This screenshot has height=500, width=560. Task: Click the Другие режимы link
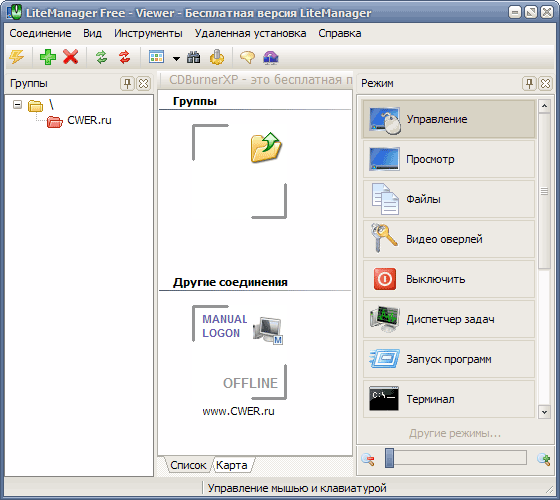pyautogui.click(x=455, y=434)
